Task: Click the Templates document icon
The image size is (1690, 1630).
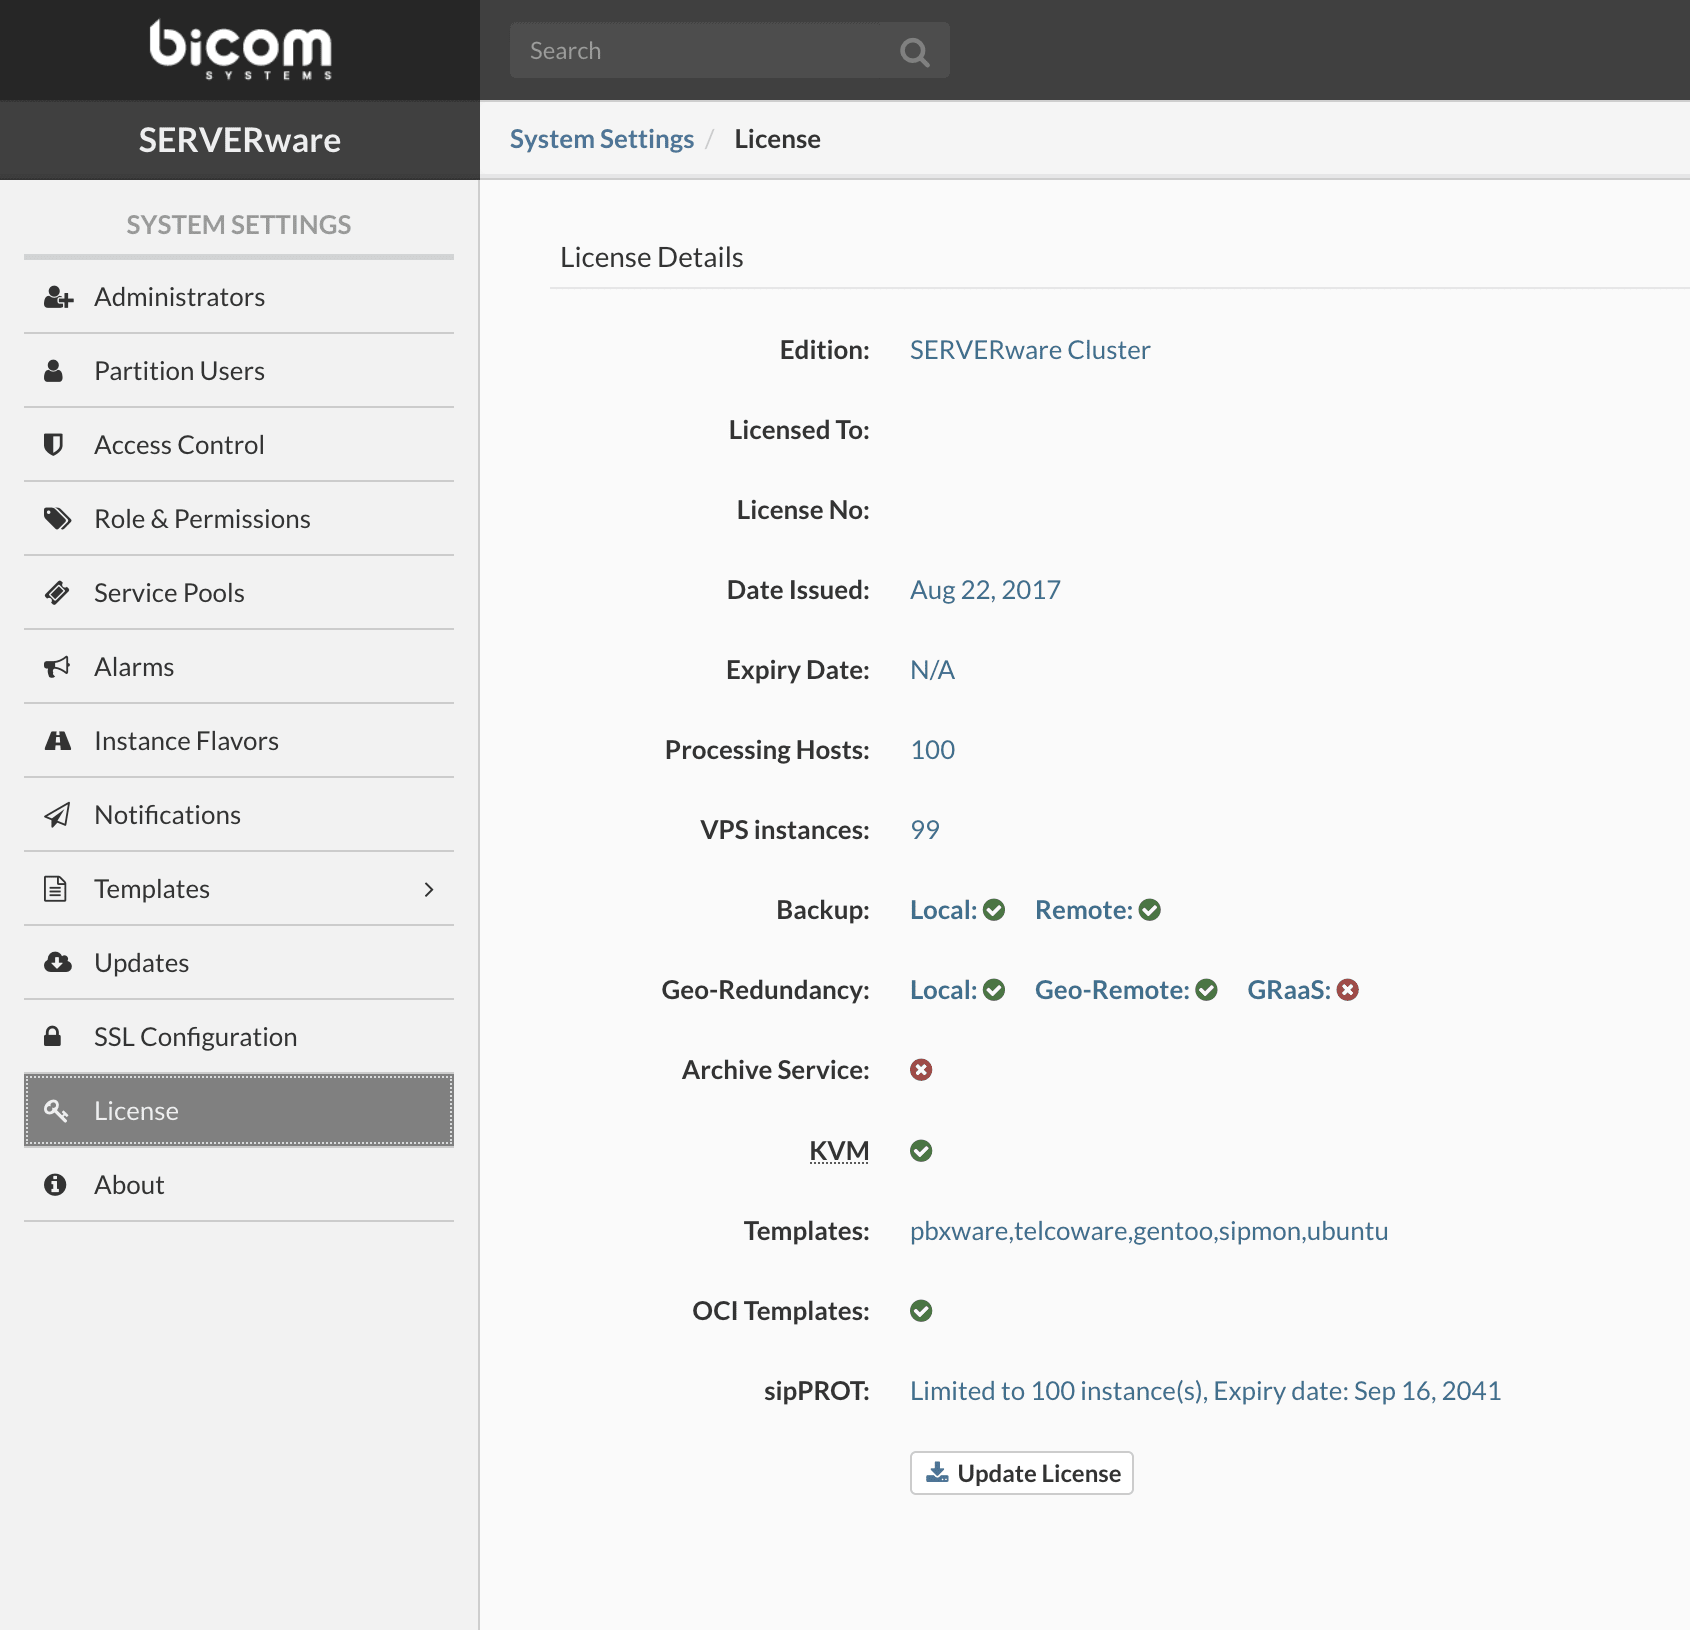Action: (x=55, y=889)
